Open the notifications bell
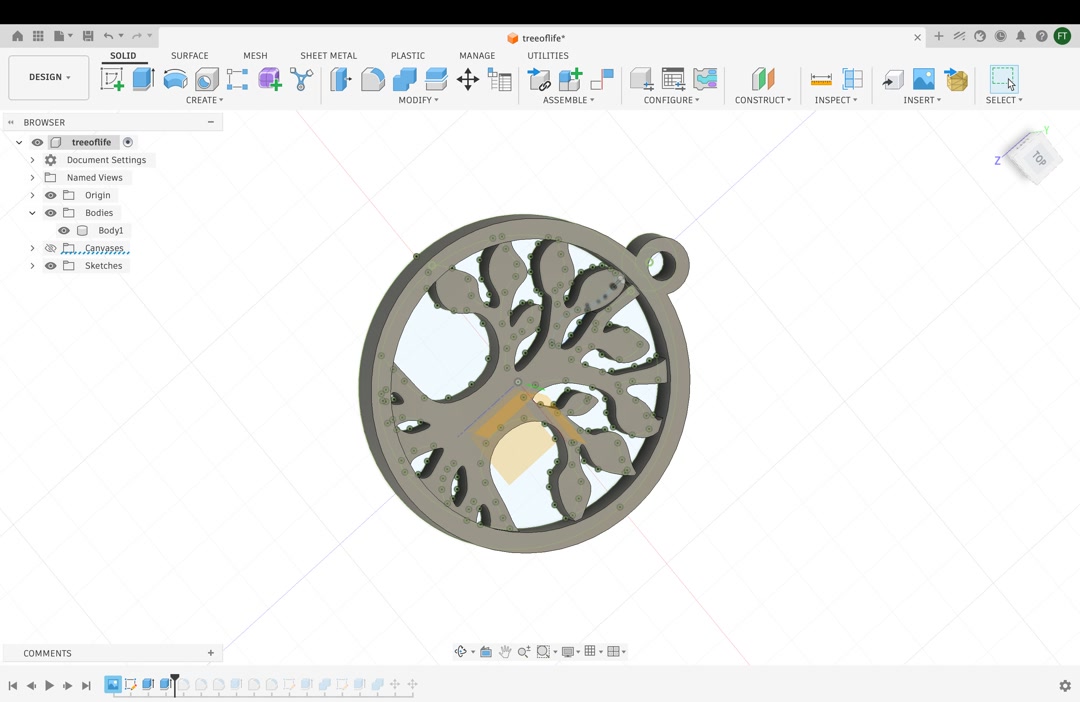 tap(1021, 36)
